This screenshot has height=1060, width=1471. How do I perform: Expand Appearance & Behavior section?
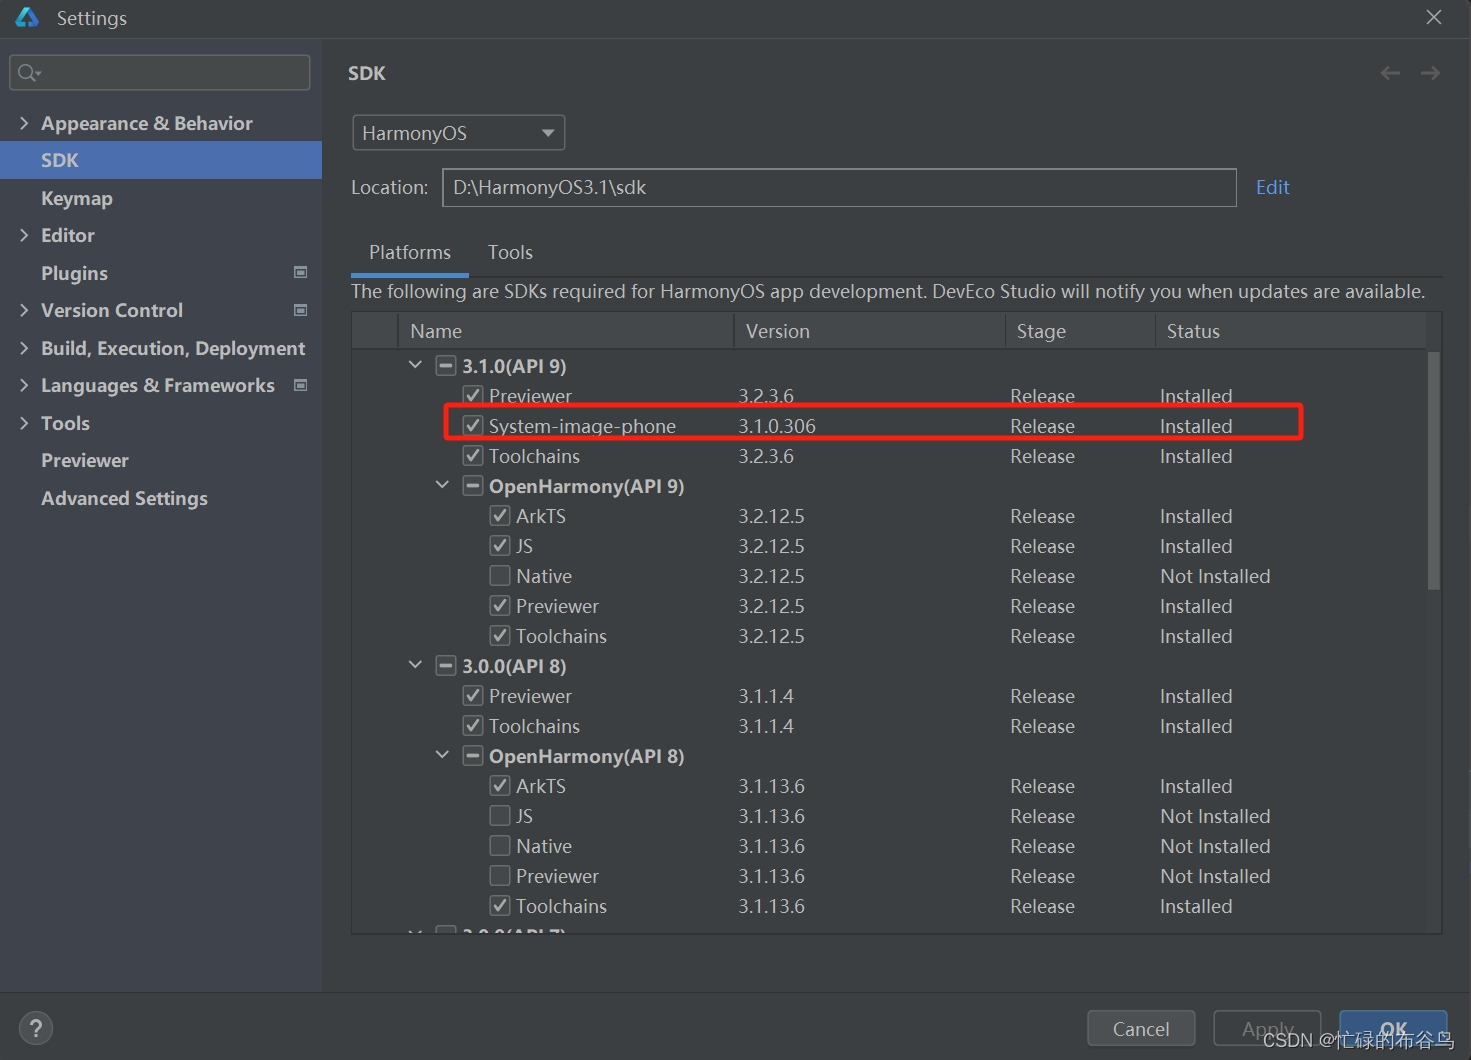coord(24,122)
